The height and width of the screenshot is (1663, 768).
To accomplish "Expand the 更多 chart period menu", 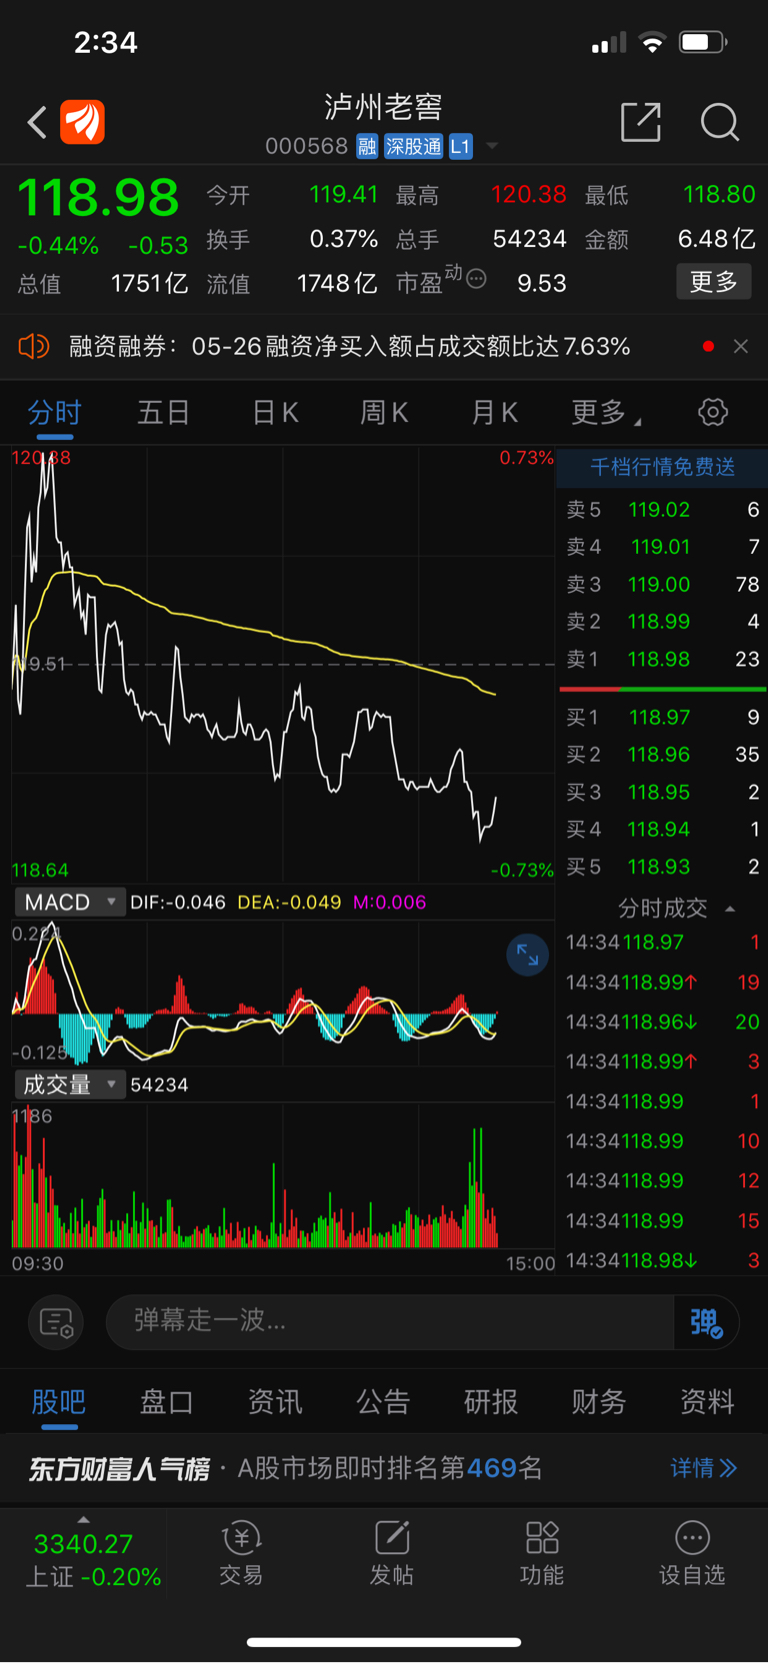I will click(606, 412).
